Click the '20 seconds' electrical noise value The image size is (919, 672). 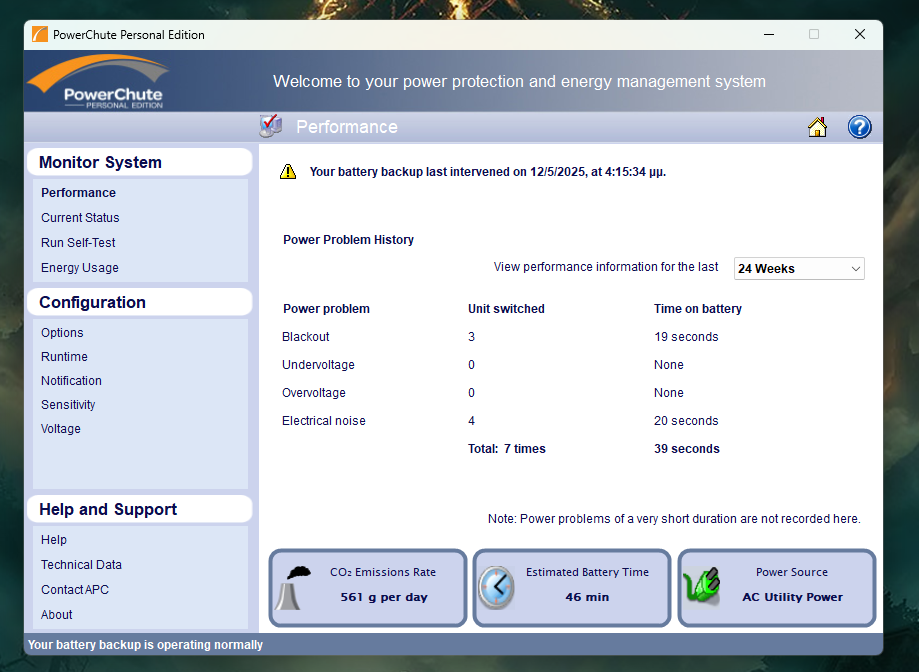(686, 421)
